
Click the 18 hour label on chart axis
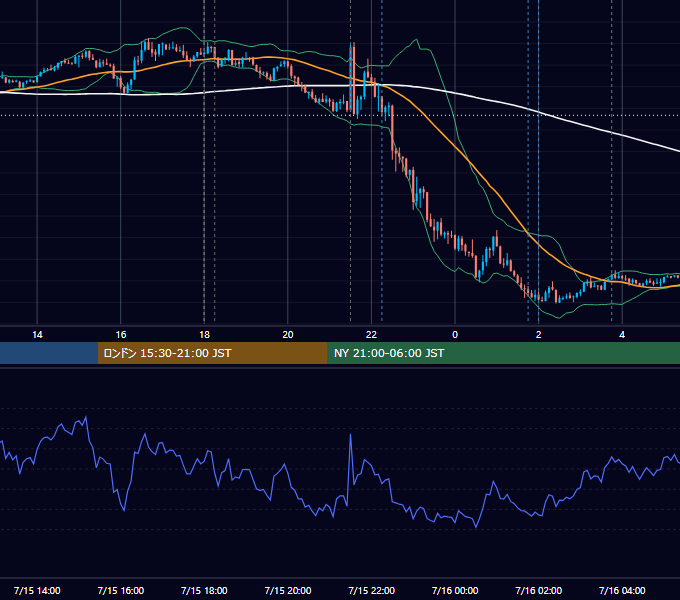coord(204,335)
